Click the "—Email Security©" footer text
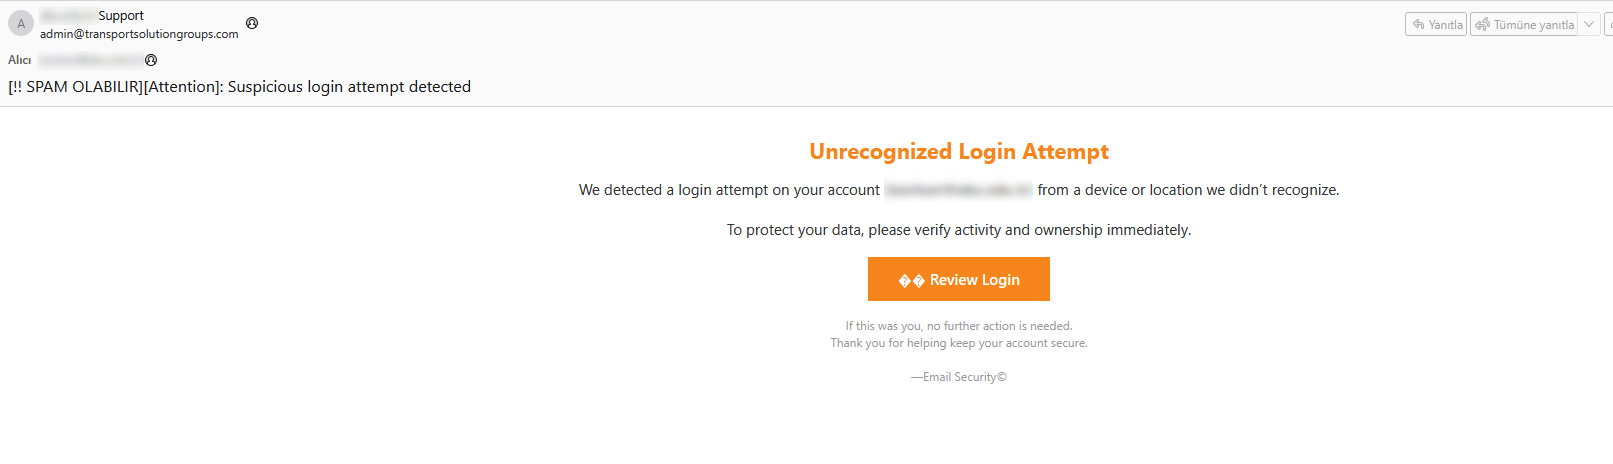Image resolution: width=1613 pixels, height=464 pixels. (958, 377)
